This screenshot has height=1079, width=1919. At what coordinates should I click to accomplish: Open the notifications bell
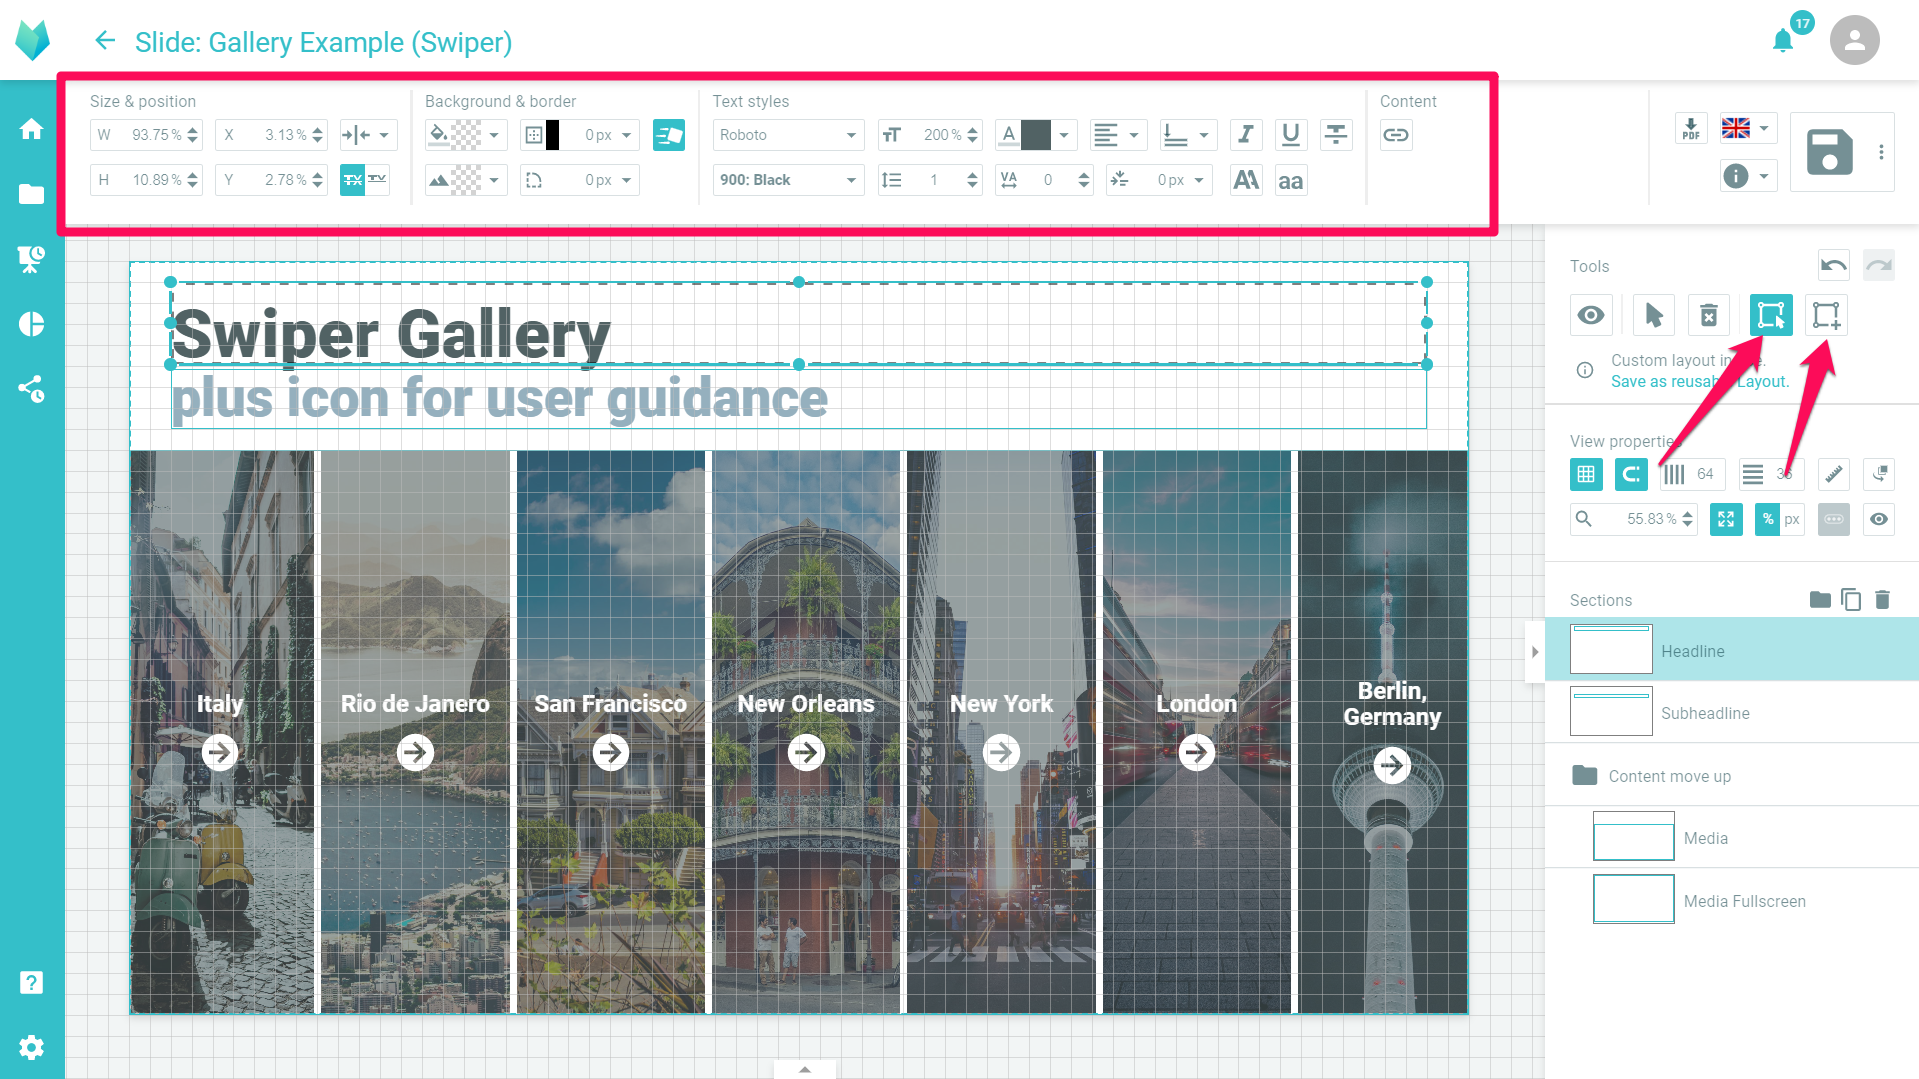(x=1783, y=41)
